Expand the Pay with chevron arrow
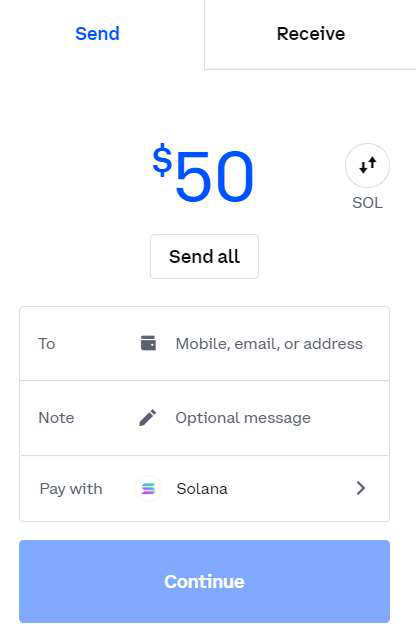 360,488
